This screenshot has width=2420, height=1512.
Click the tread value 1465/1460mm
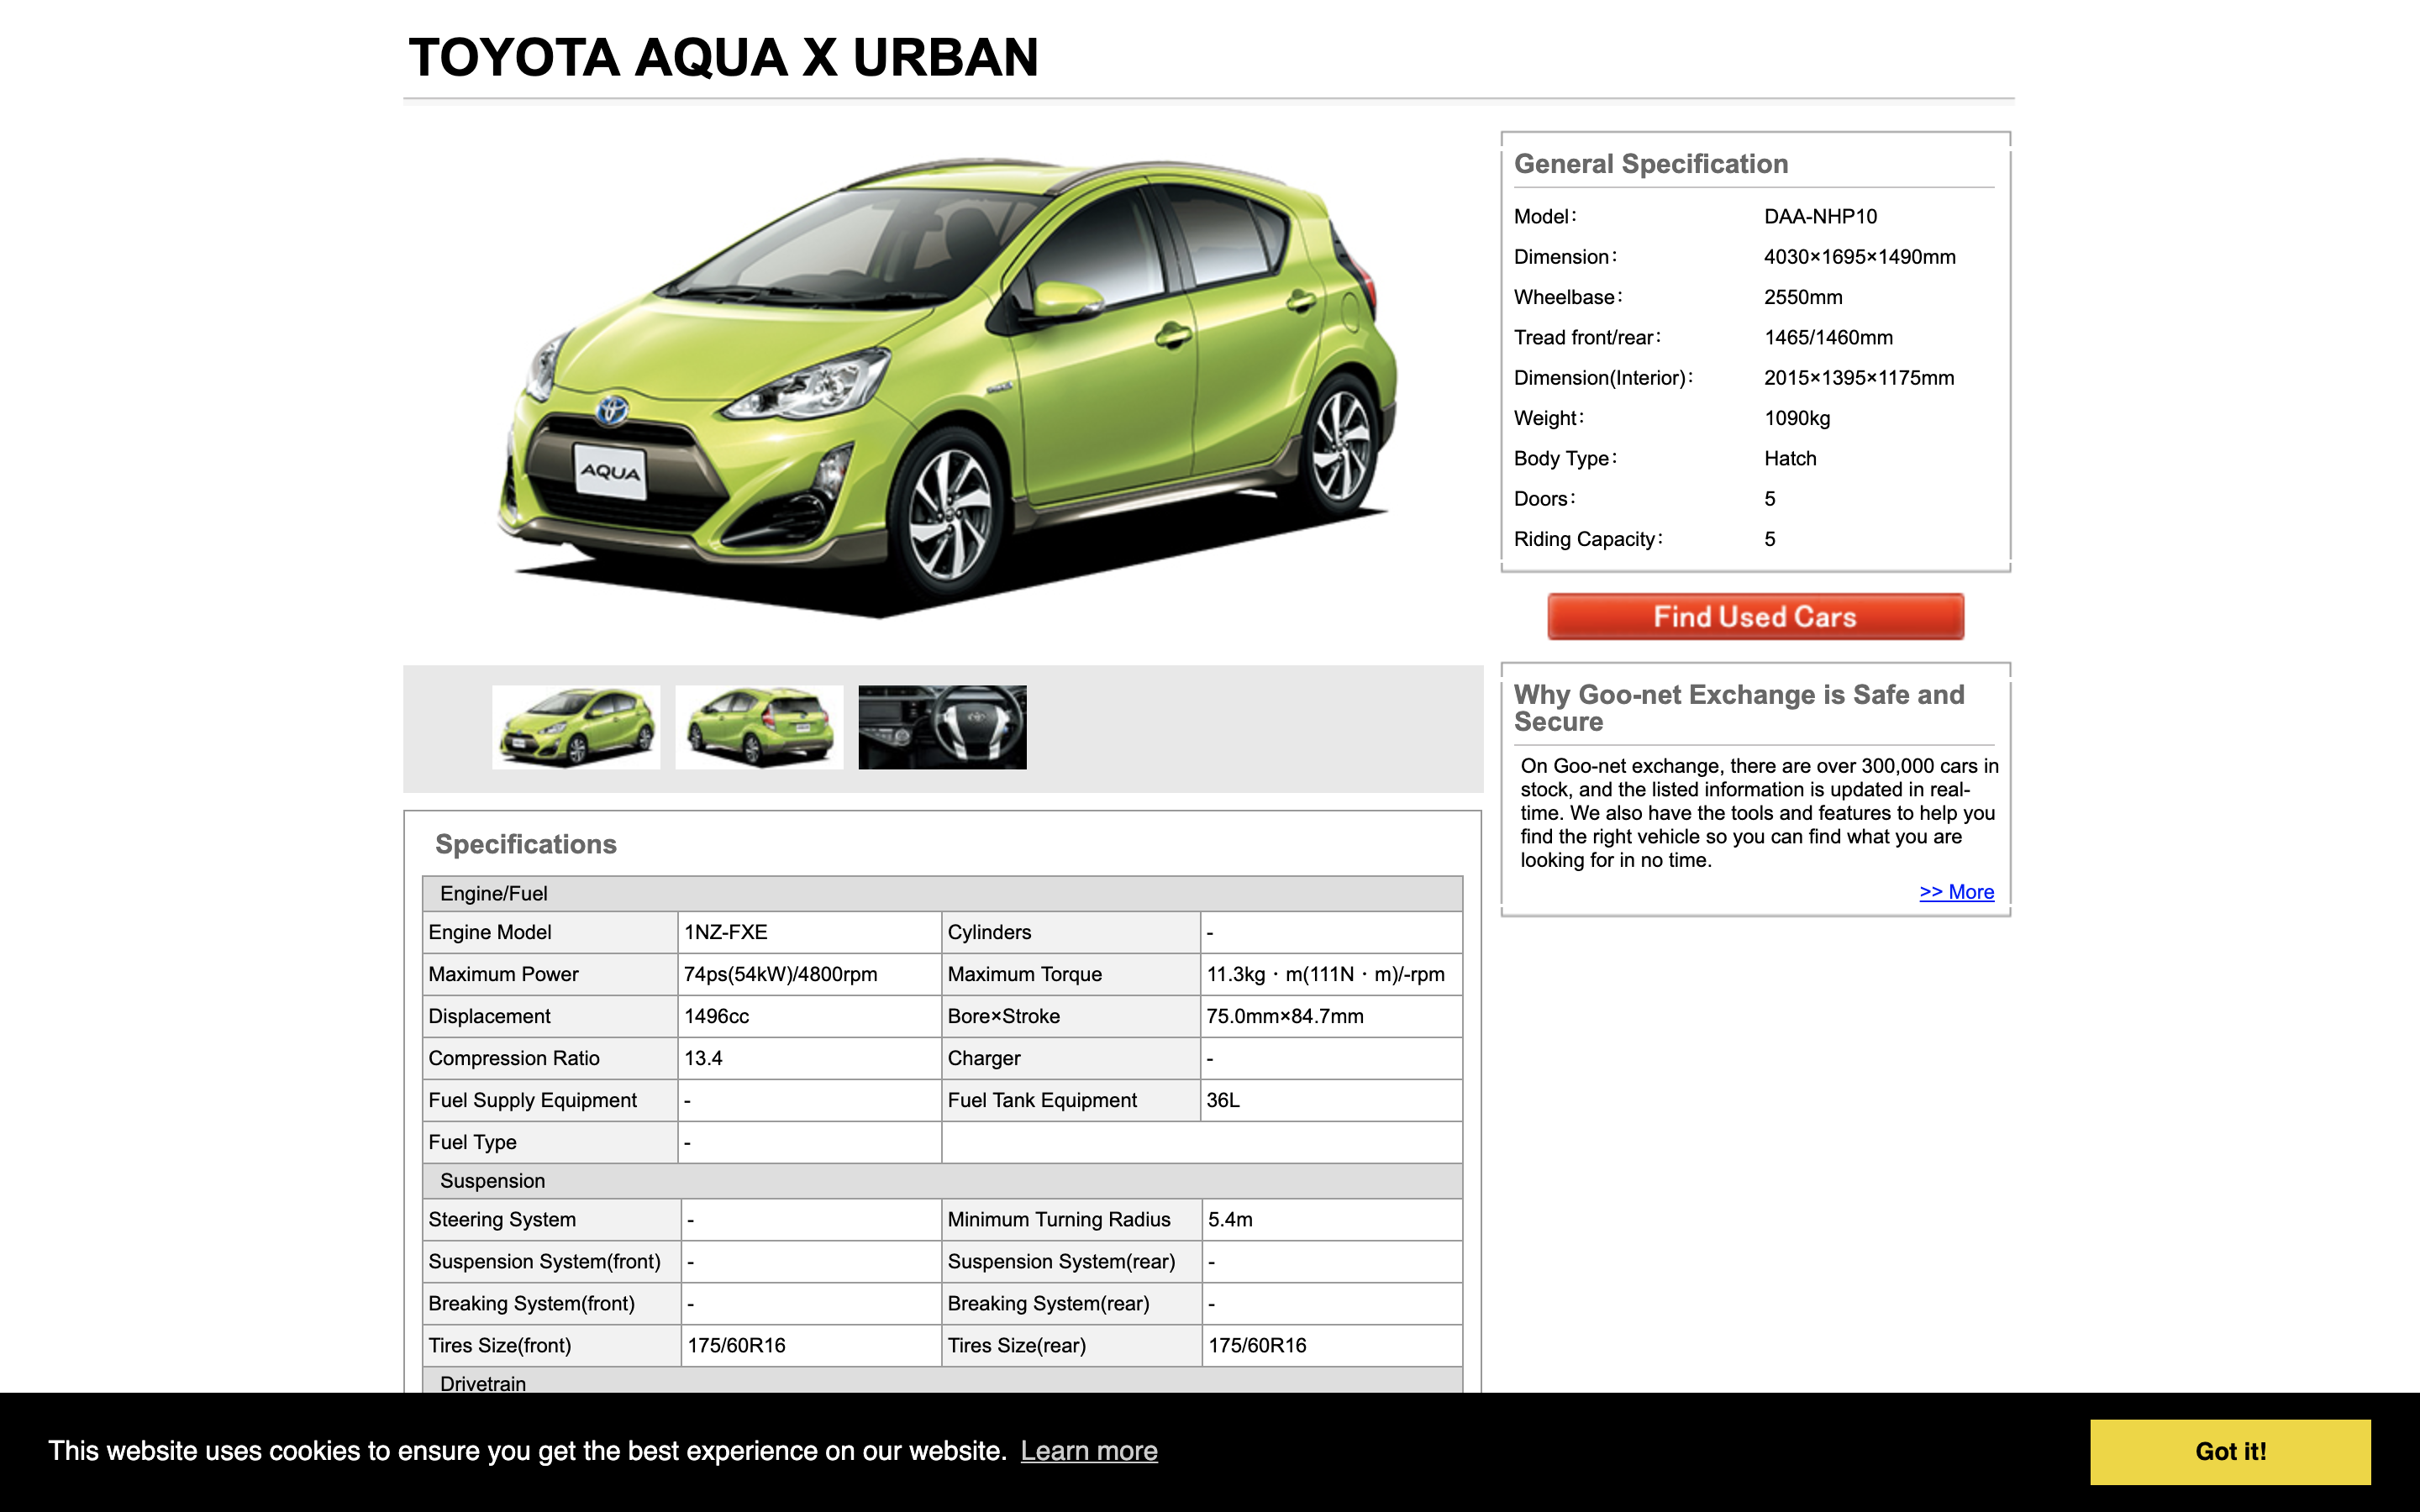point(1828,338)
